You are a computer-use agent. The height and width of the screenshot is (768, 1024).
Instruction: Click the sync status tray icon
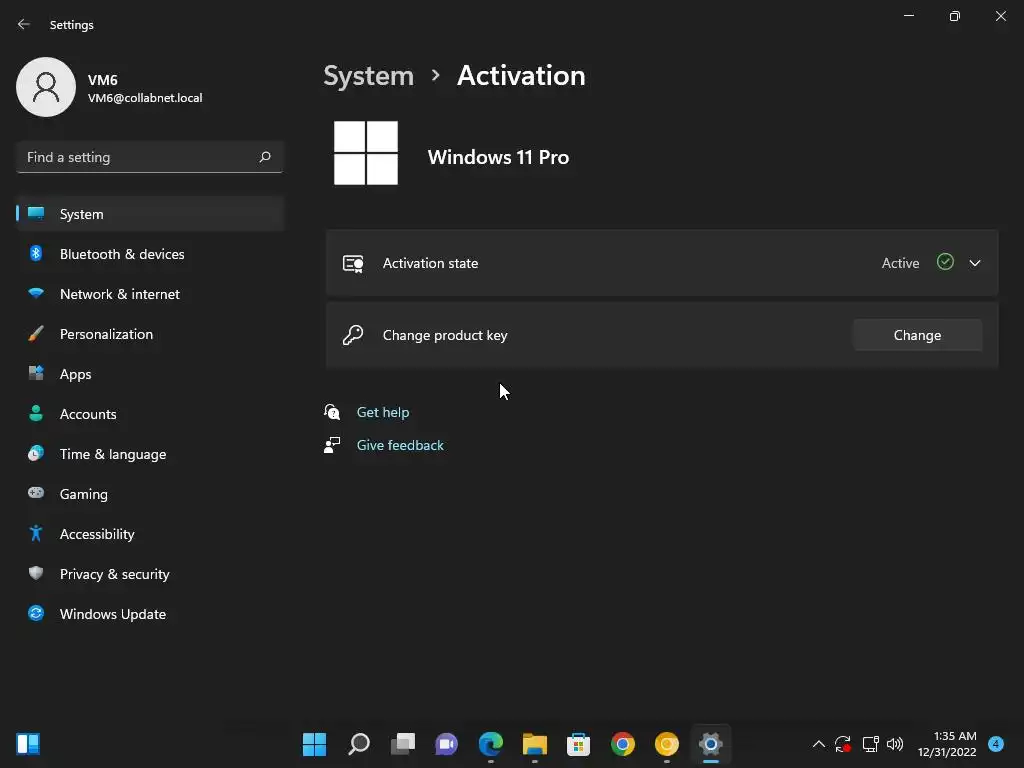pyautogui.click(x=842, y=744)
